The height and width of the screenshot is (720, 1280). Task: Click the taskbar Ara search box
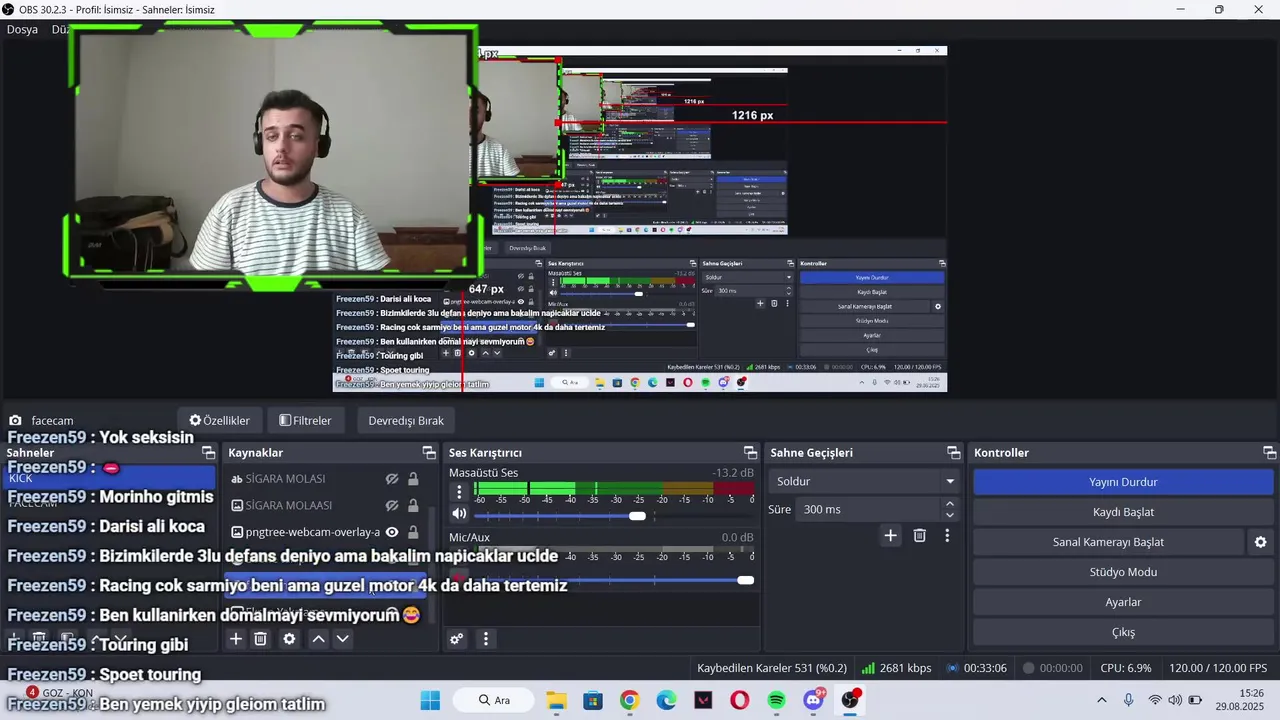pyautogui.click(x=496, y=700)
